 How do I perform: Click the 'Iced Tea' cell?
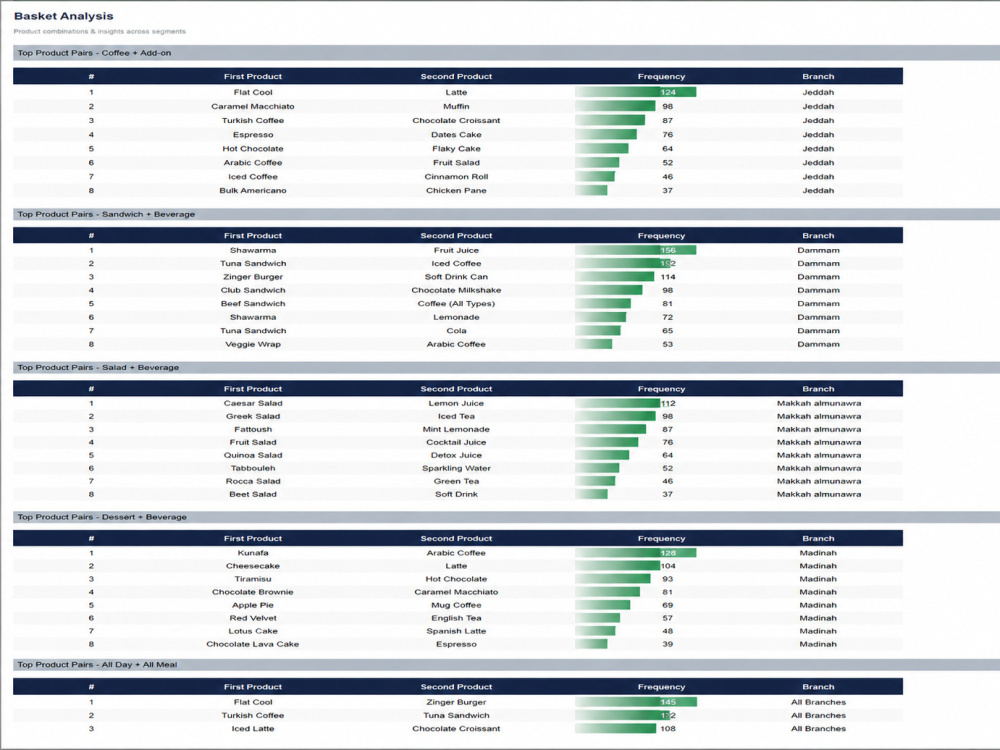(456, 416)
